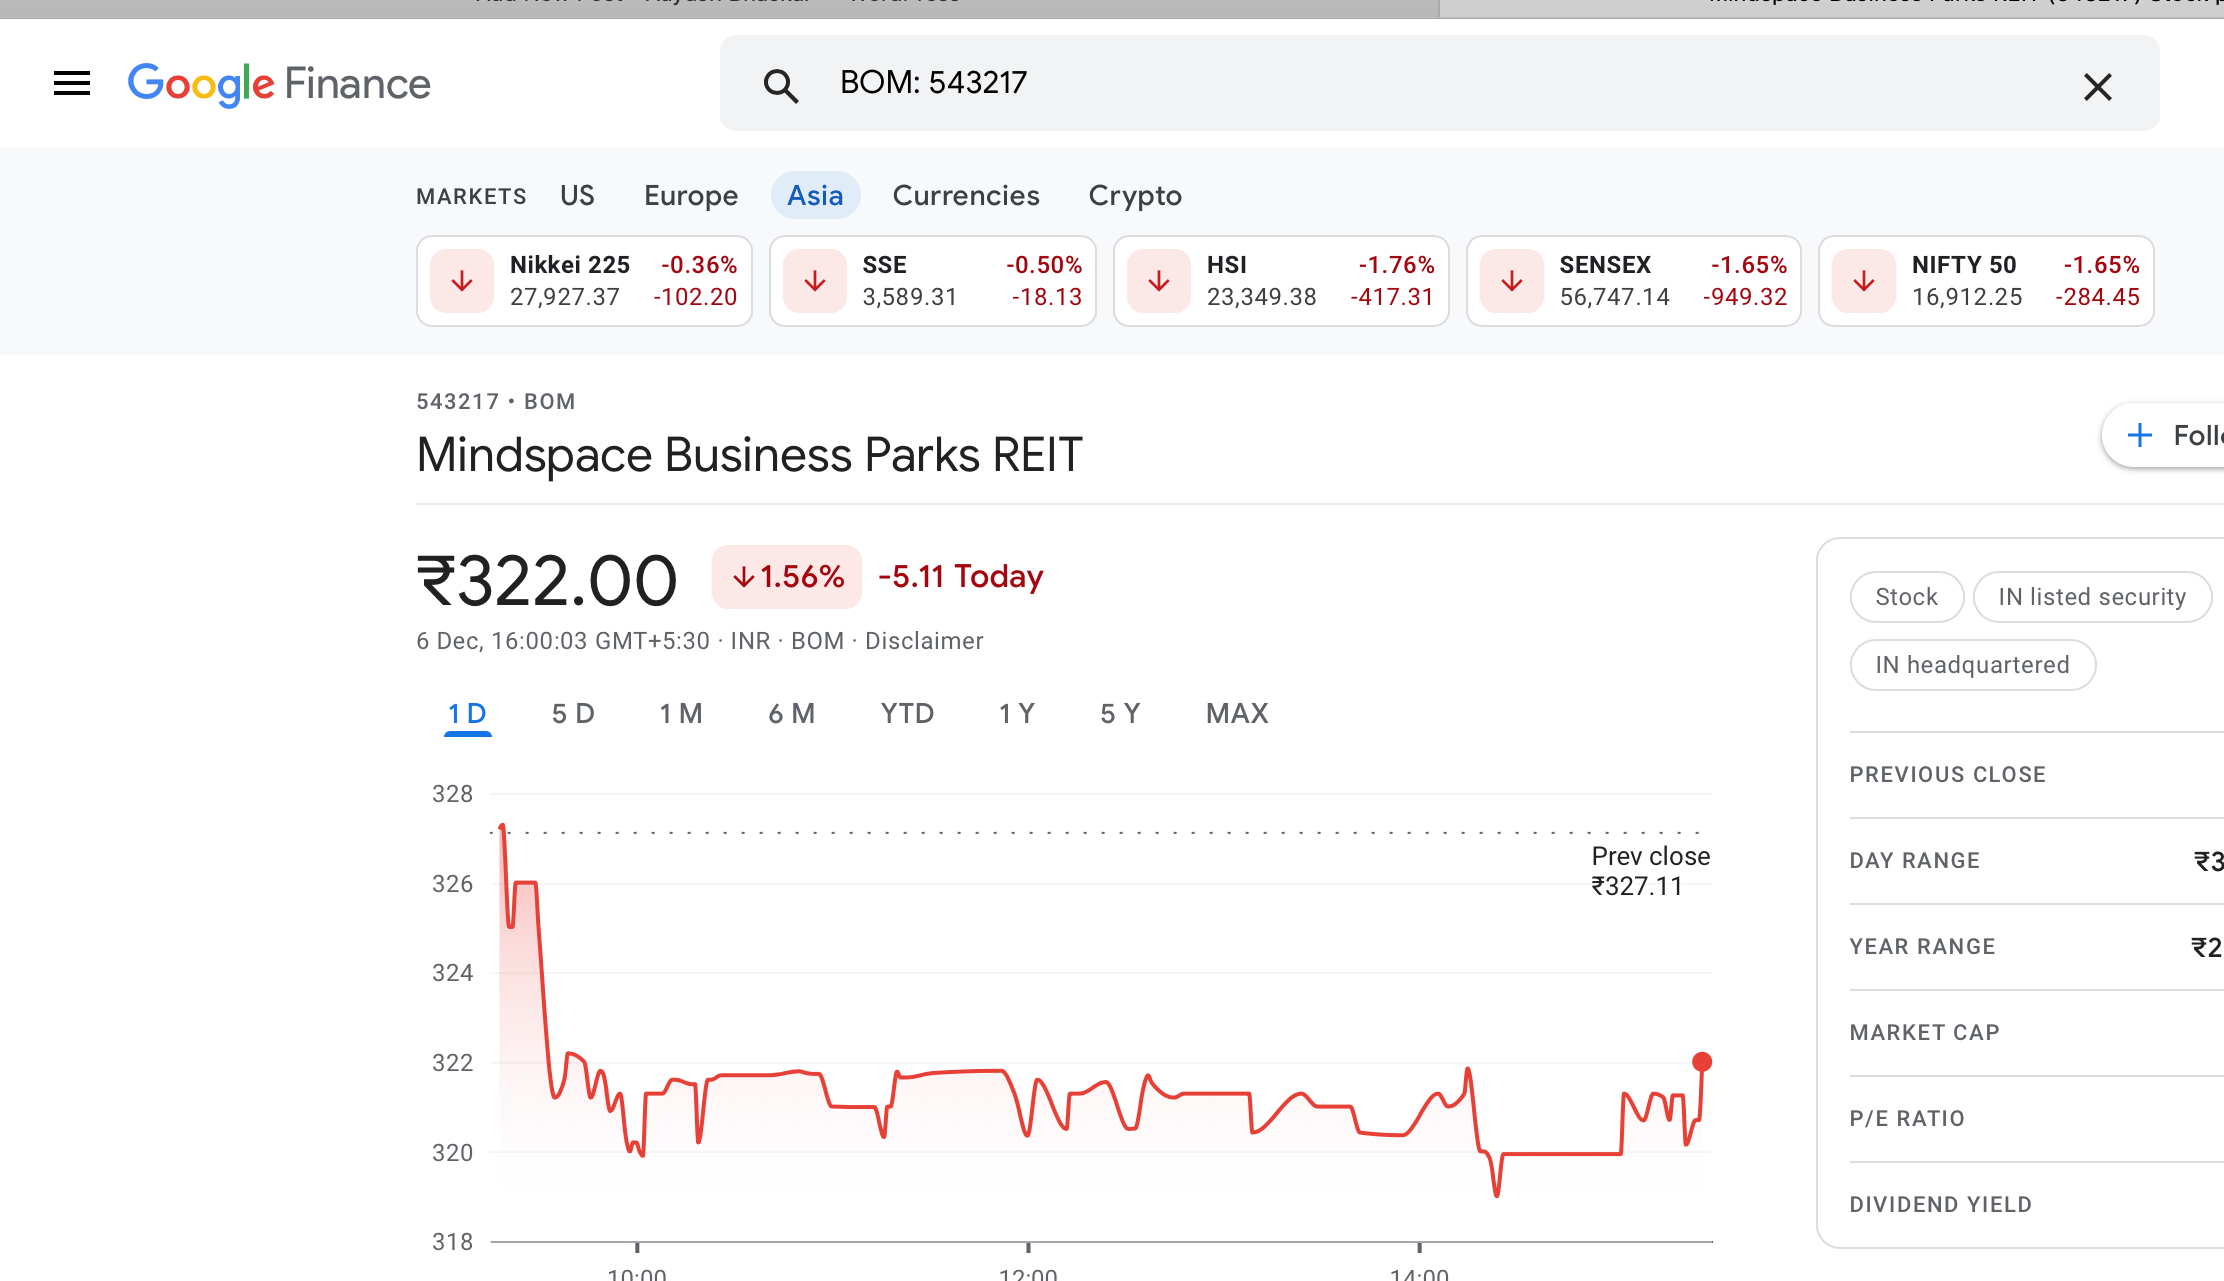Image resolution: width=2224 pixels, height=1281 pixels.
Task: Click the Google Finance logo
Action: tap(279, 84)
